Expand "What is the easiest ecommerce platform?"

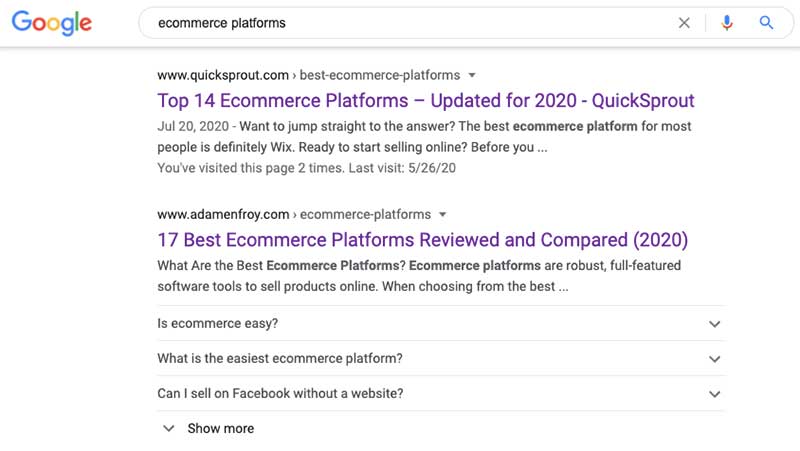click(x=280, y=359)
